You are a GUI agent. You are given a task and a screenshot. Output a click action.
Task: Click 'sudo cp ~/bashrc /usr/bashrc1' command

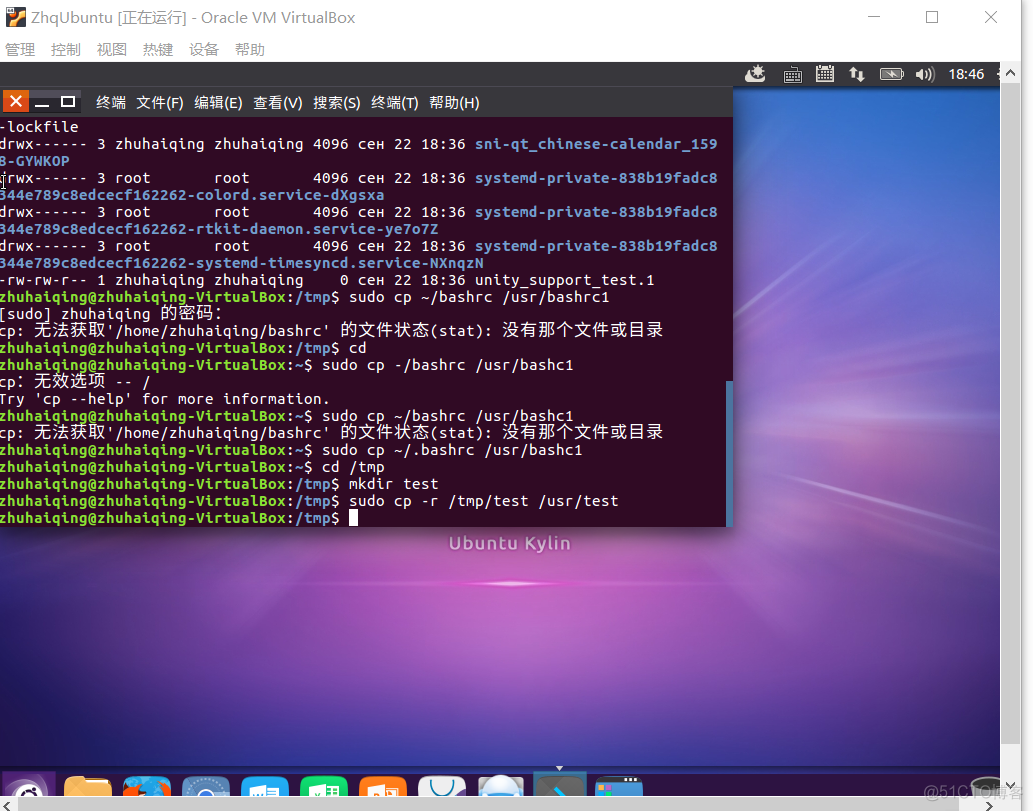point(479,297)
